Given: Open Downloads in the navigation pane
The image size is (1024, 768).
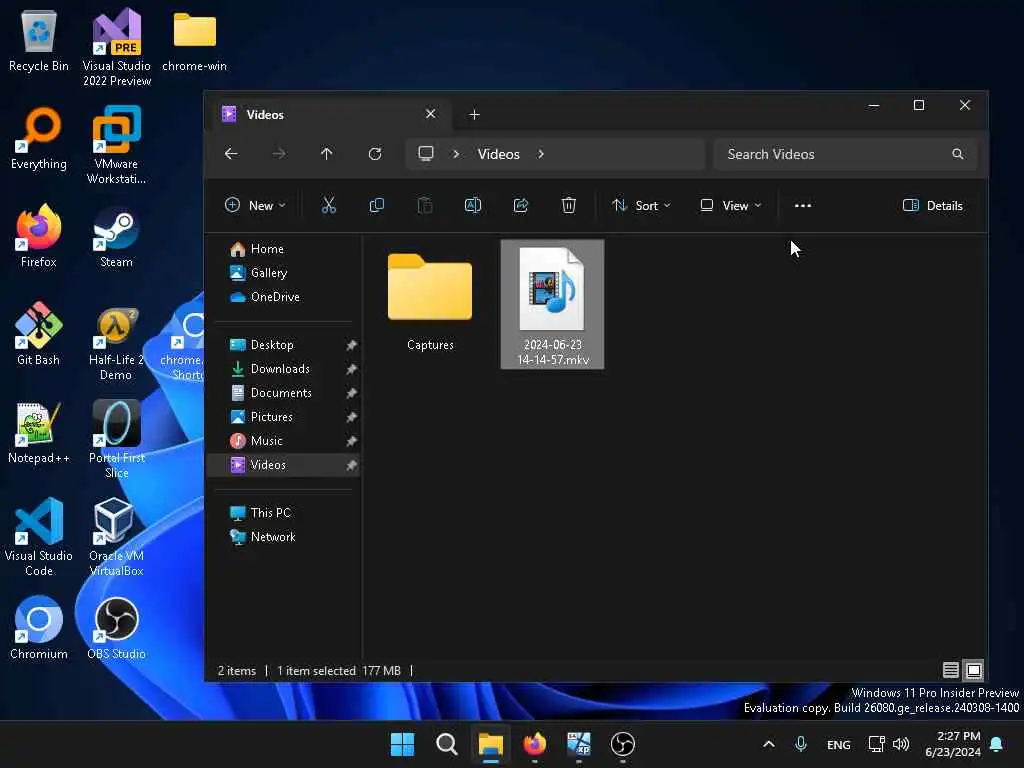Looking at the screenshot, I should (284, 369).
